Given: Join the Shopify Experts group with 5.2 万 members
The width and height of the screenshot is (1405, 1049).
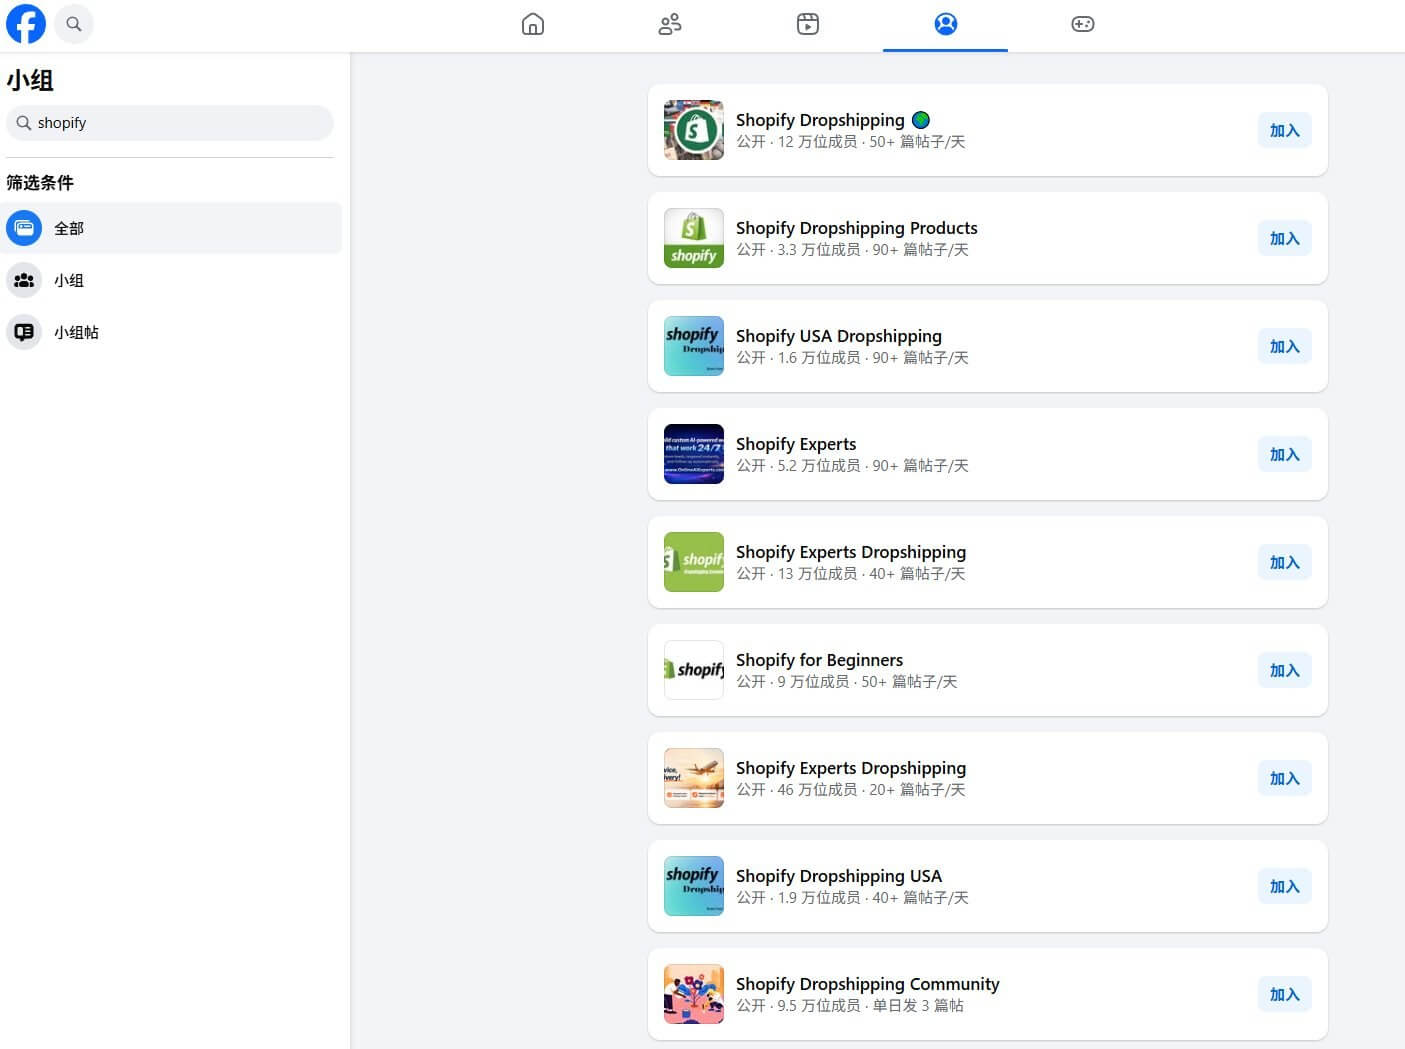Looking at the screenshot, I should pyautogui.click(x=1284, y=454).
